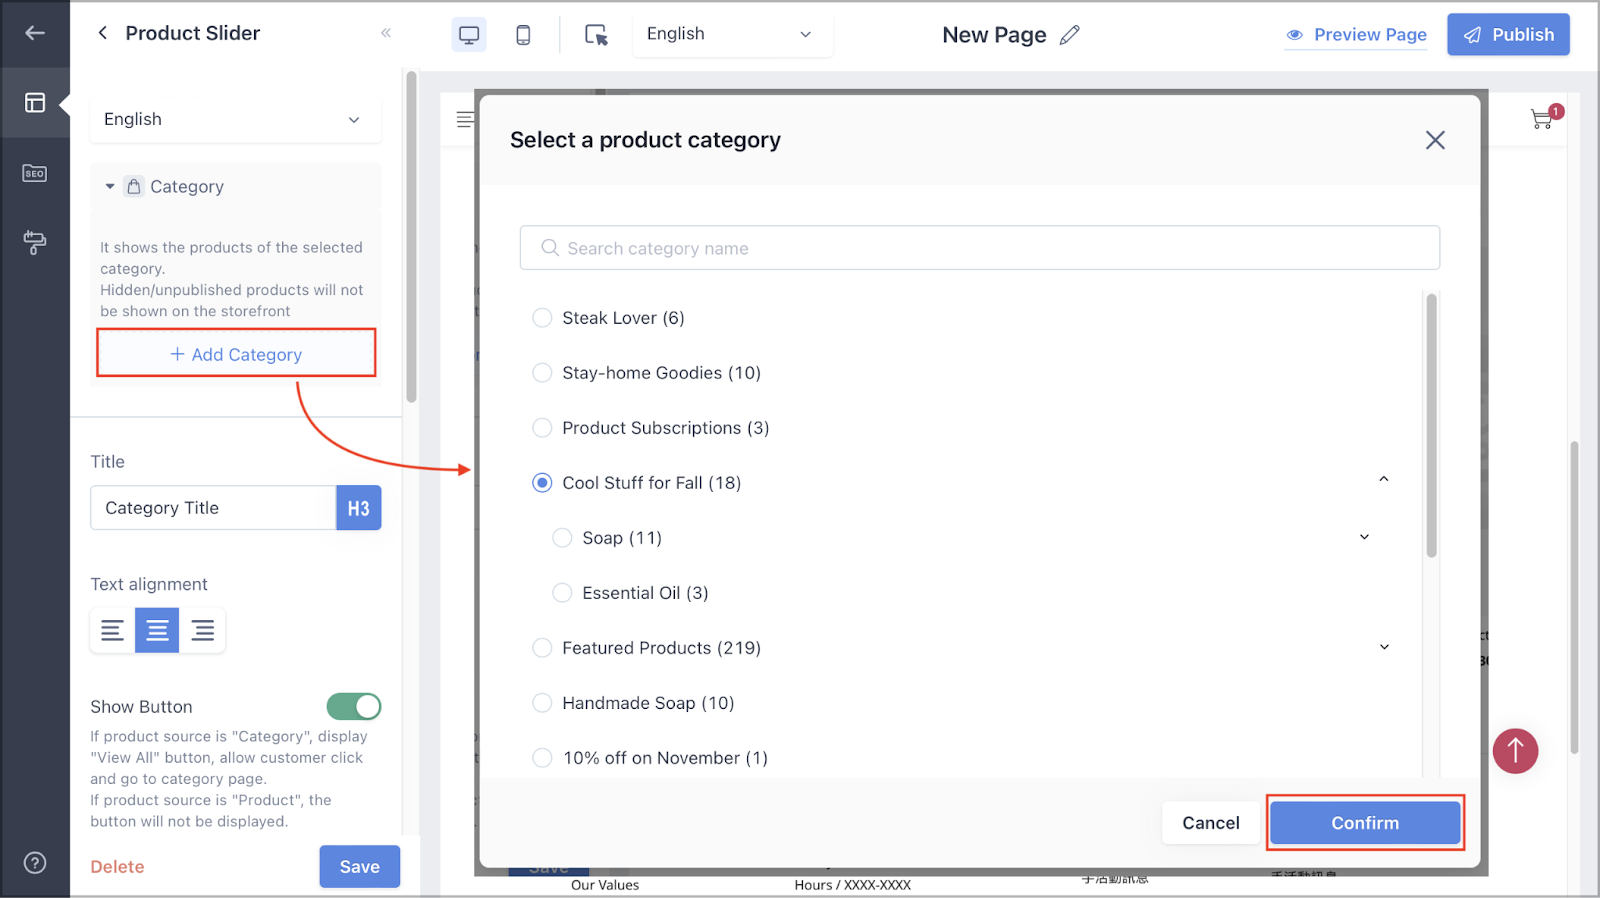Click the Product Slider panel heading
The height and width of the screenshot is (898, 1600).
pyautogui.click(x=192, y=33)
